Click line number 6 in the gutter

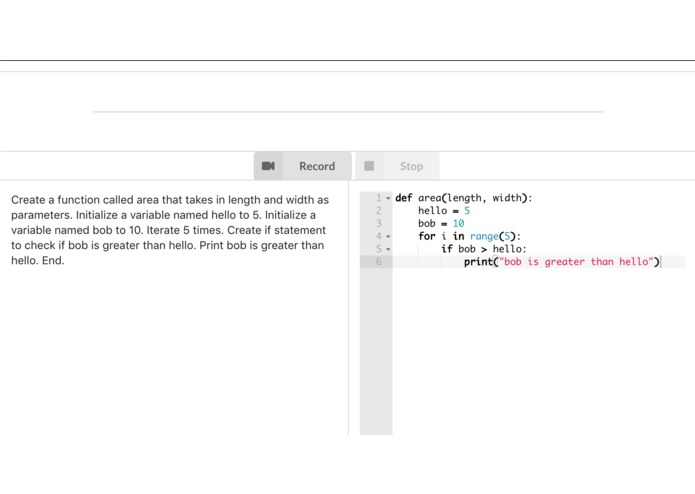coord(379,261)
